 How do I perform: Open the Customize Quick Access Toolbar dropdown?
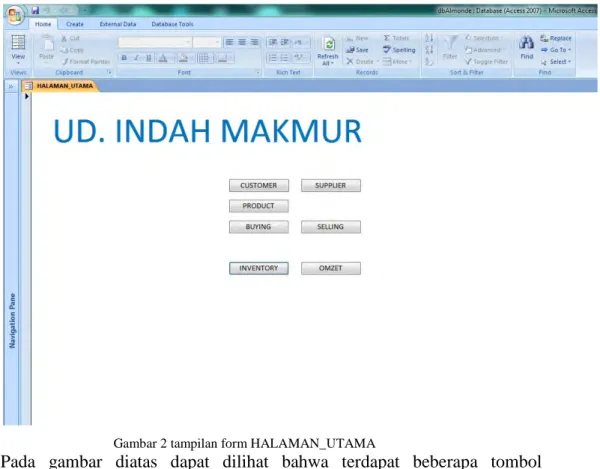coord(84,10)
